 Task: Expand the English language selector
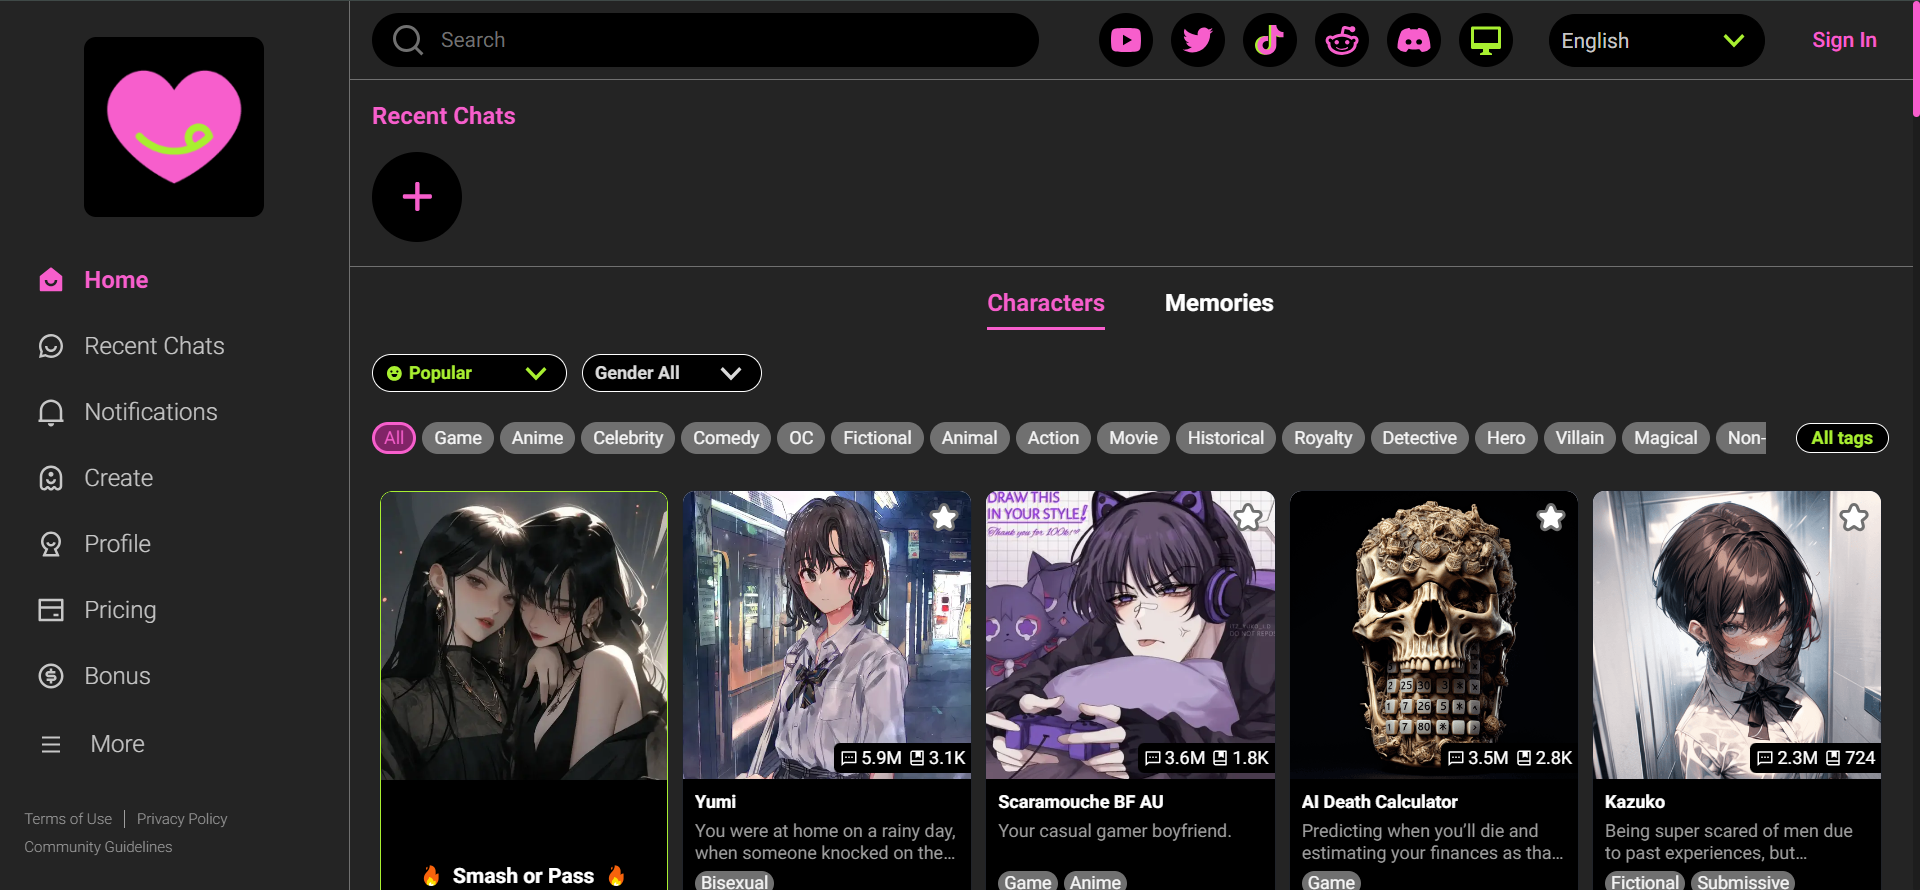1655,41
